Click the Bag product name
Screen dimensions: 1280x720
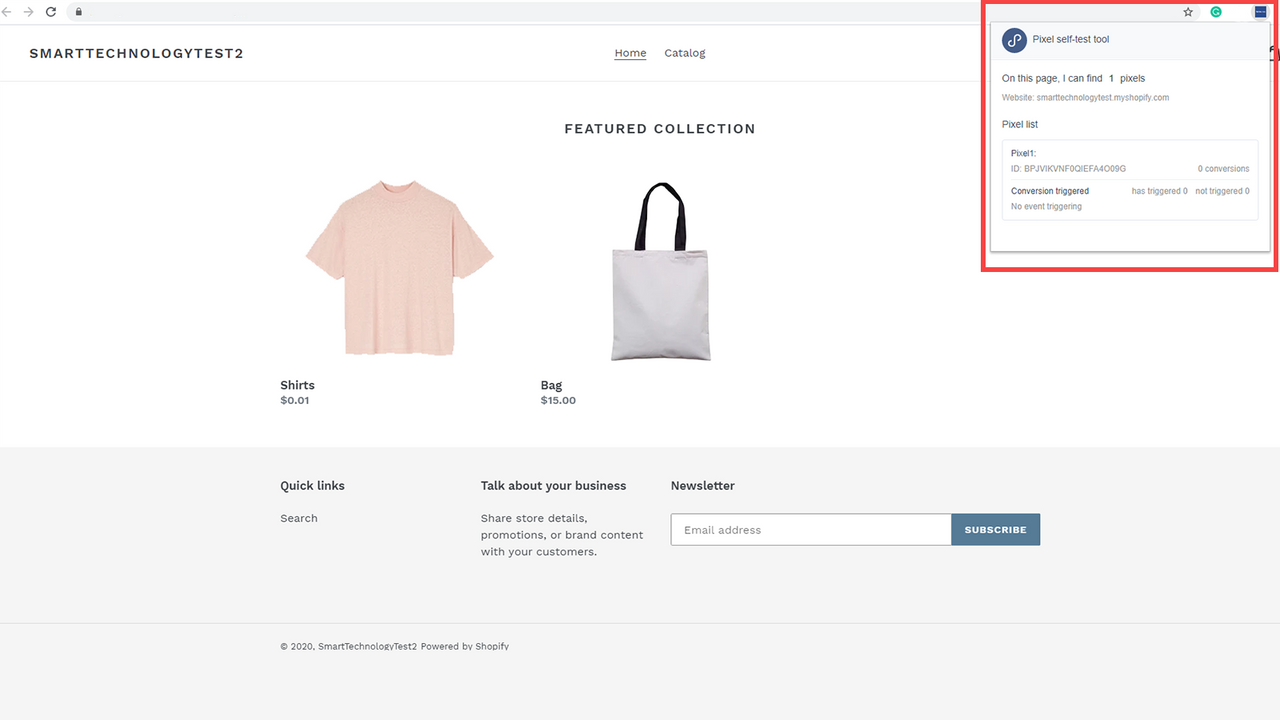click(x=551, y=385)
